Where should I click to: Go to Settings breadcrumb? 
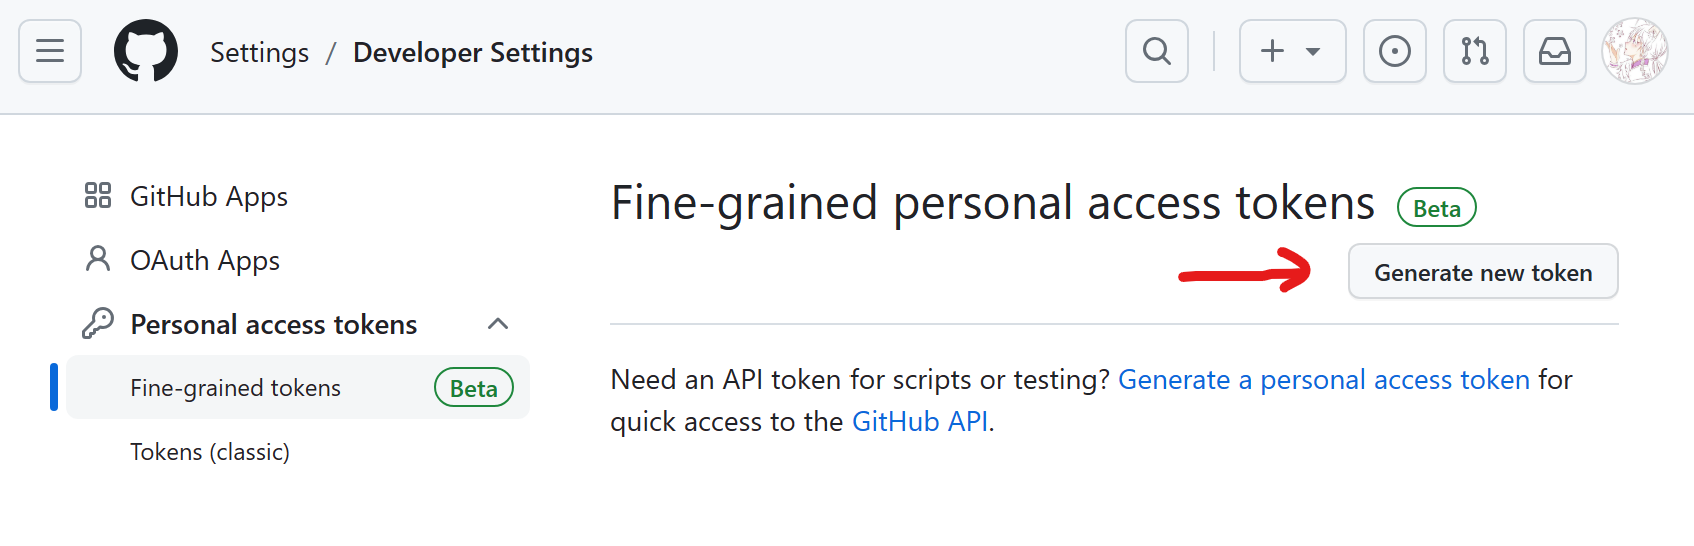tap(259, 52)
